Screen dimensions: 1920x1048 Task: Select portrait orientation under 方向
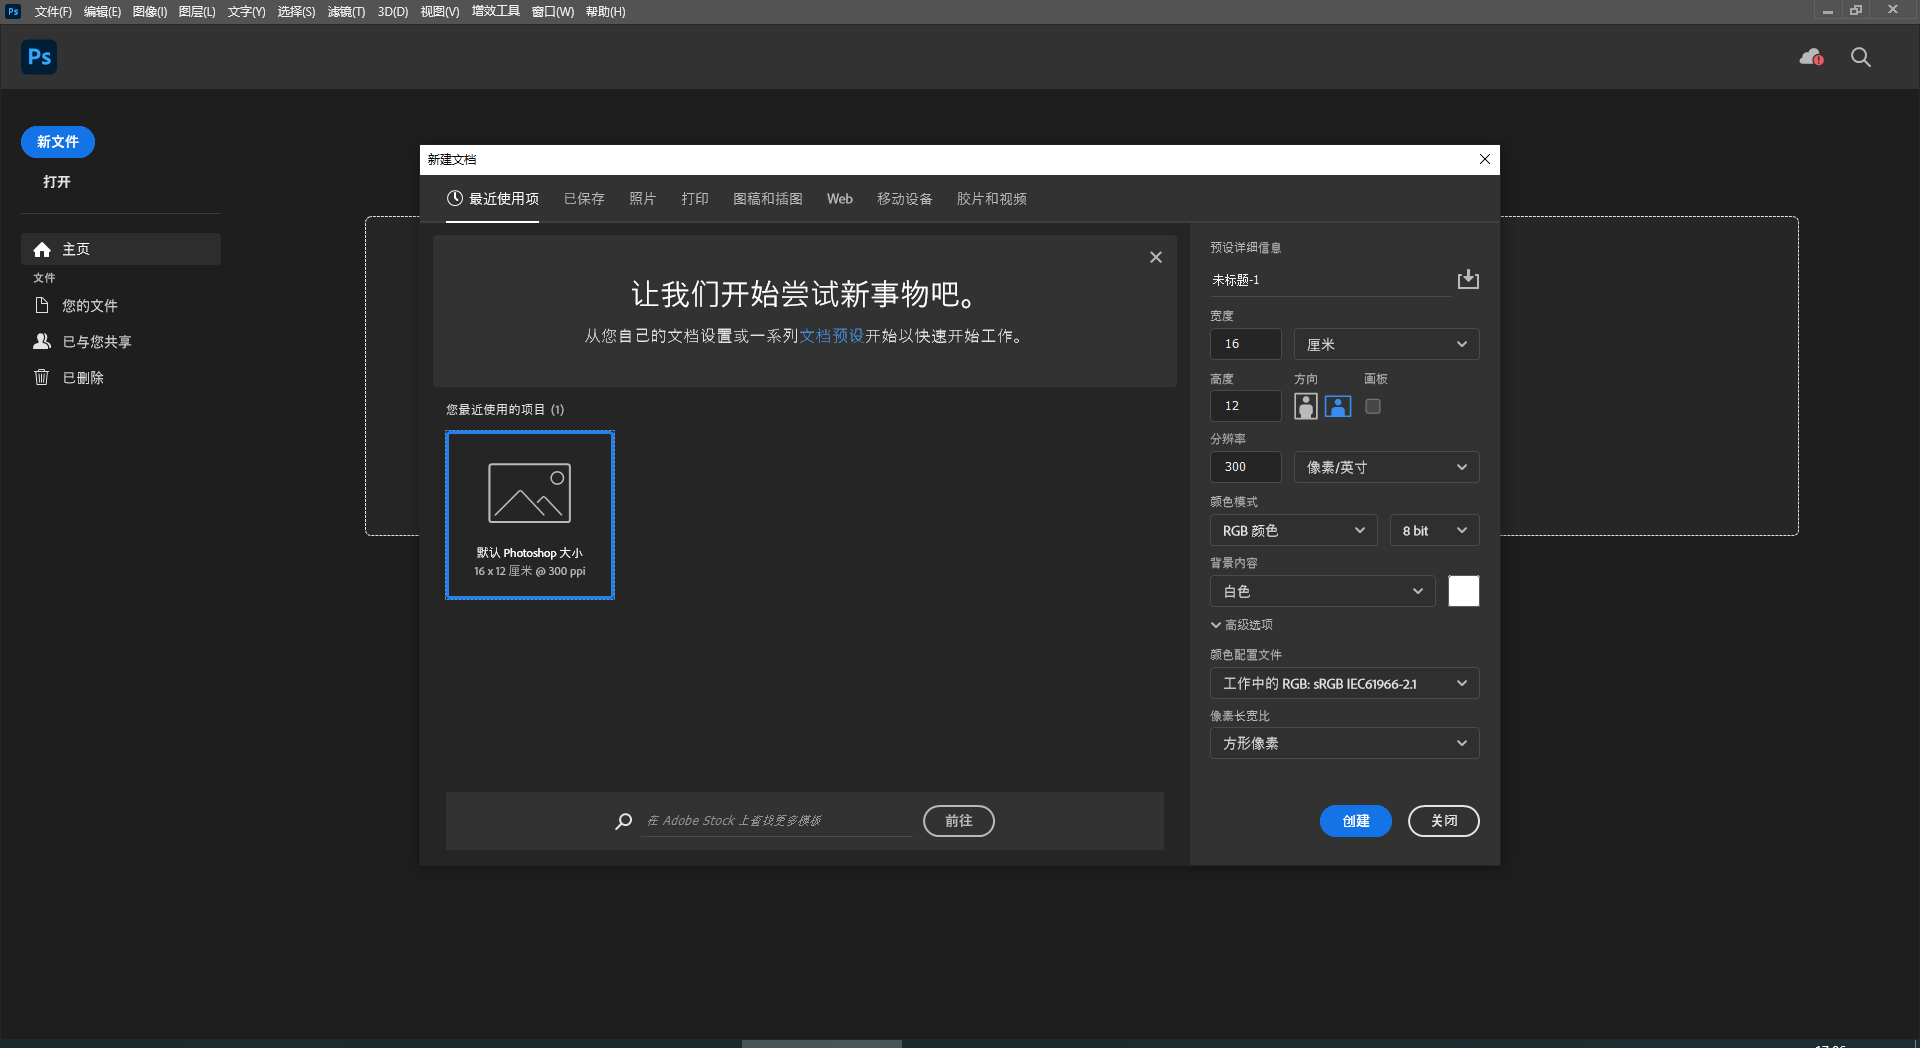1305,406
